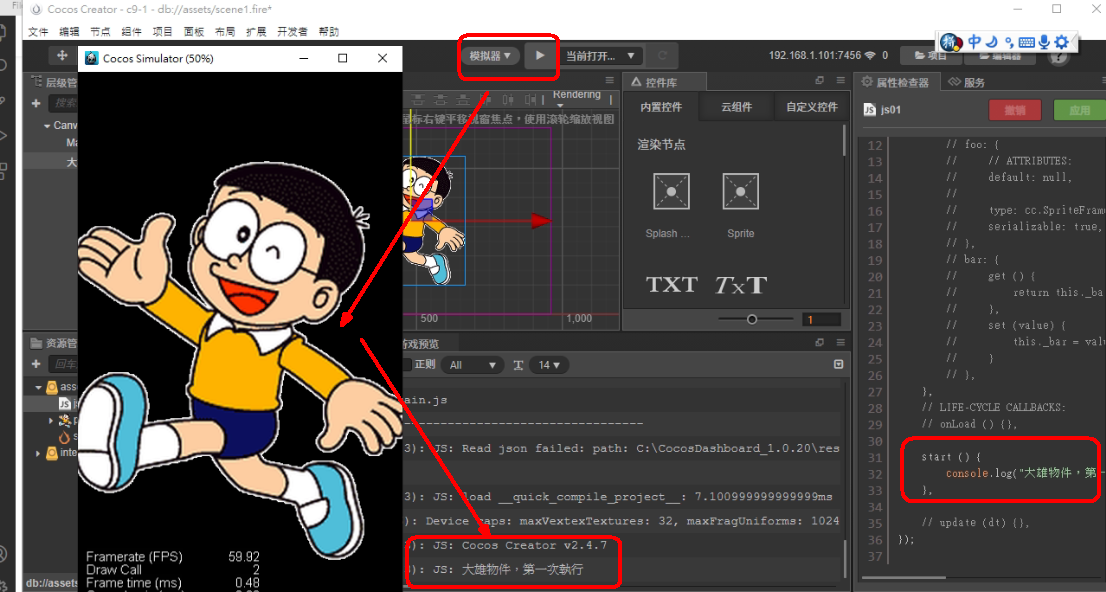Open the console log type All dropdown

(x=472, y=365)
